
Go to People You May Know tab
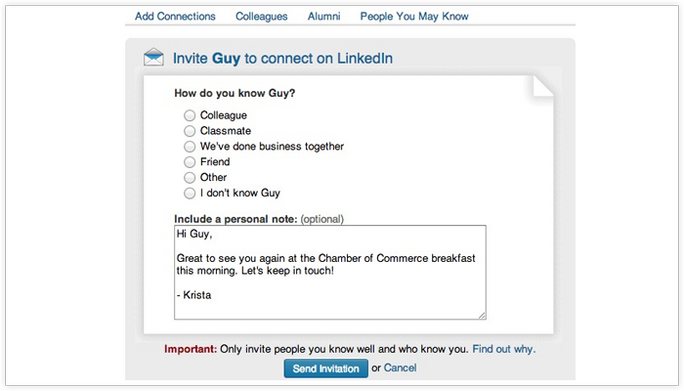coord(414,17)
